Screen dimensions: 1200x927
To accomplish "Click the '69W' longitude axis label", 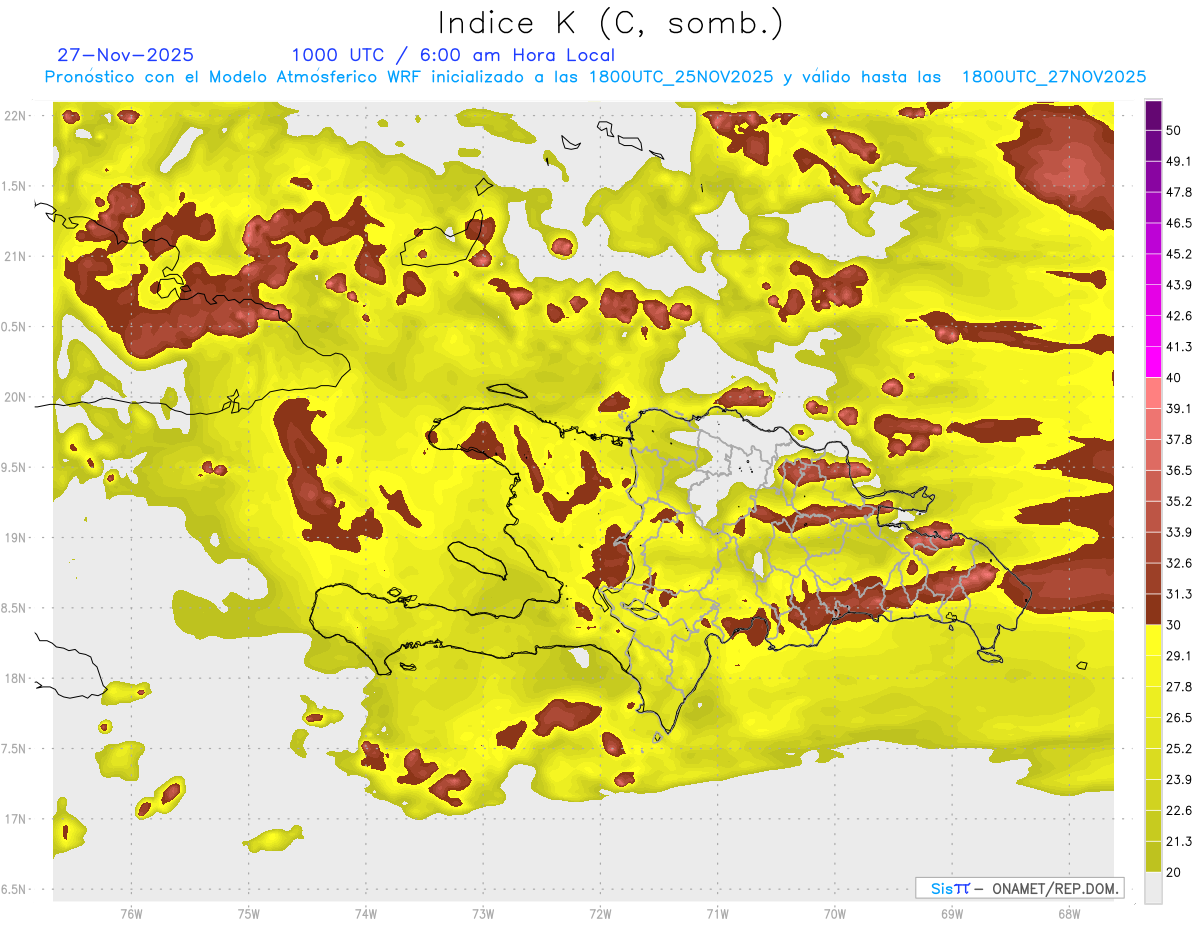I will 951,914.
